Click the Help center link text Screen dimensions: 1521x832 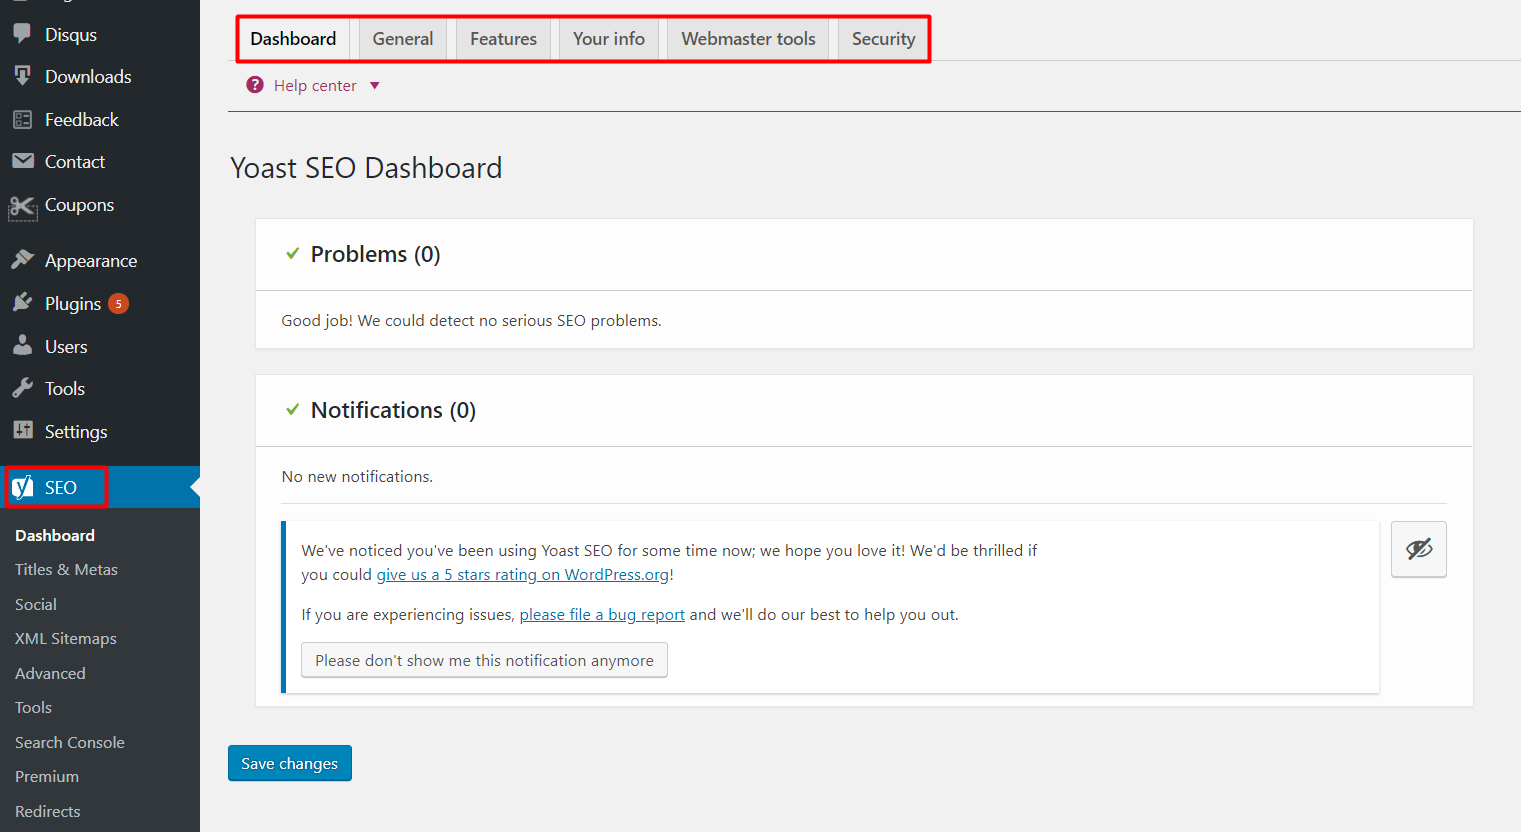[x=315, y=86]
